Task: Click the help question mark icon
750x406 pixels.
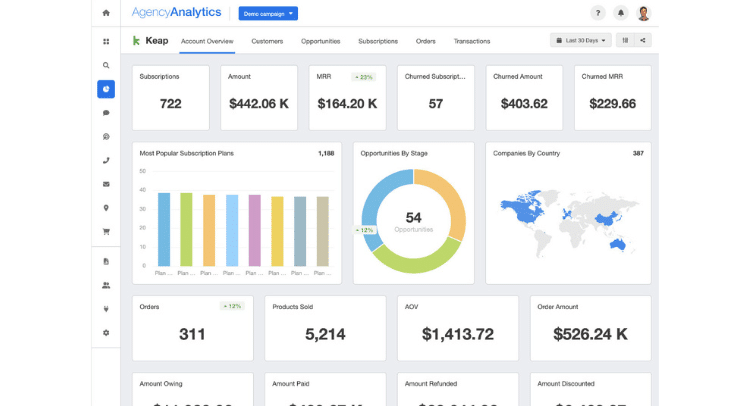Action: [597, 13]
